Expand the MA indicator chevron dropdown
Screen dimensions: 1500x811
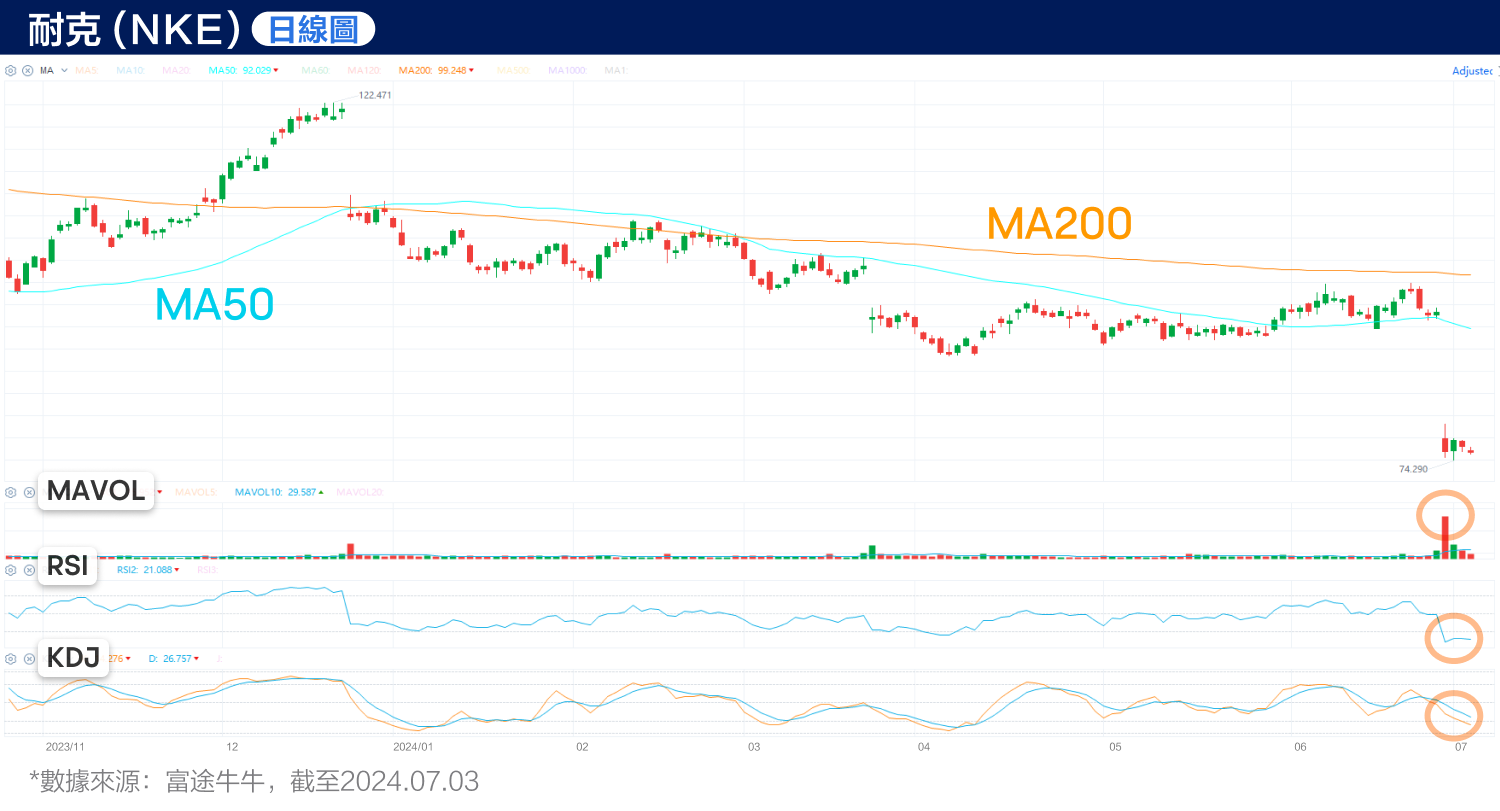62,70
